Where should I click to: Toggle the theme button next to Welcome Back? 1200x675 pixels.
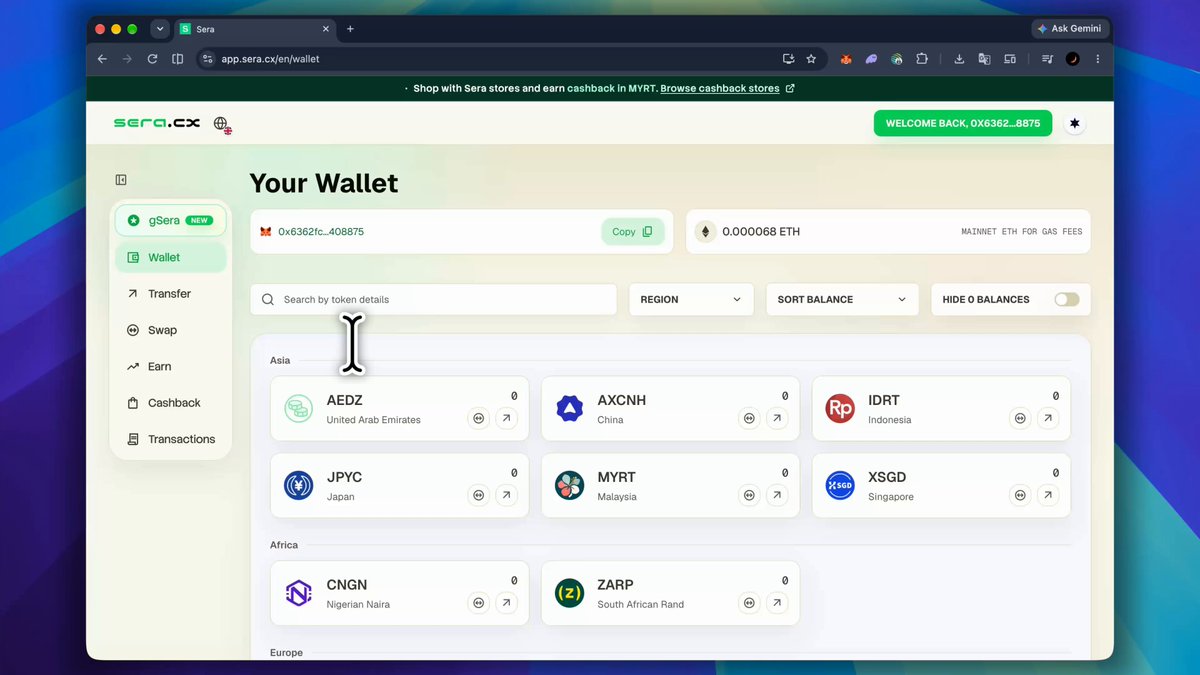point(1074,123)
